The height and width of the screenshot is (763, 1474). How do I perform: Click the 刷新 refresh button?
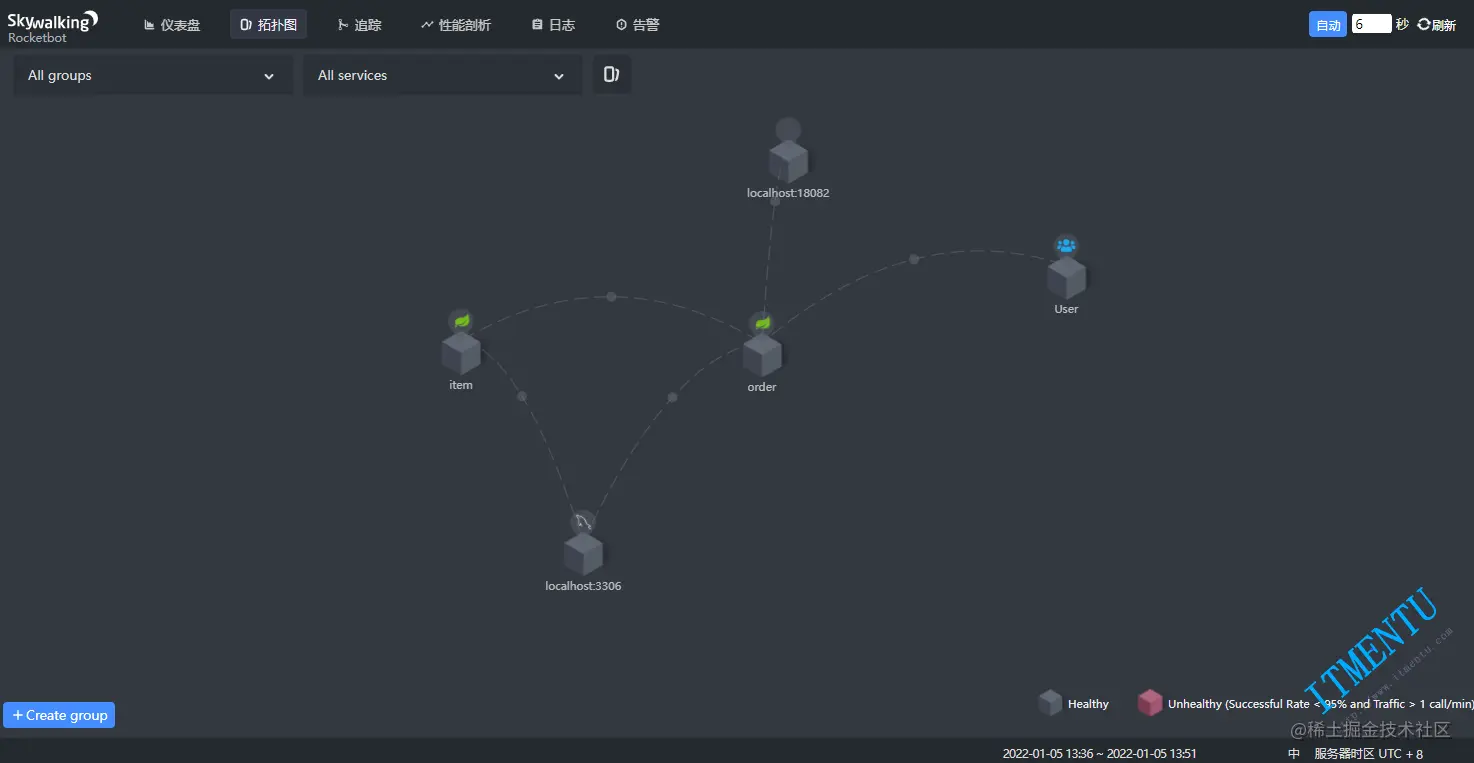tap(1436, 25)
